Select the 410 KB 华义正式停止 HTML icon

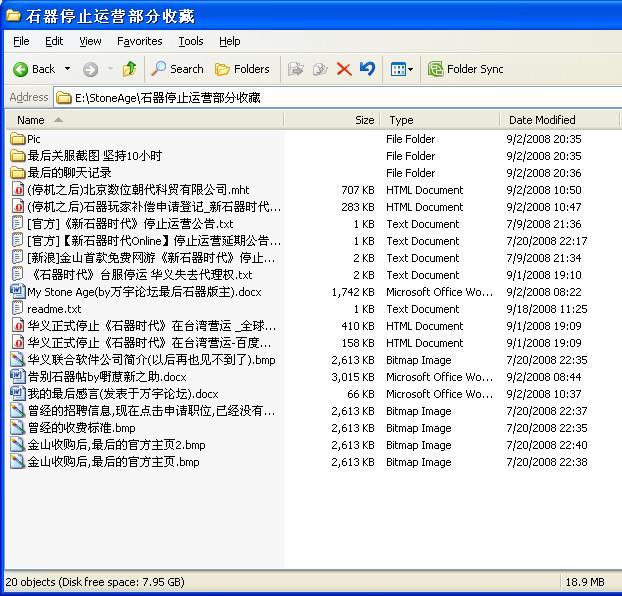[18, 326]
